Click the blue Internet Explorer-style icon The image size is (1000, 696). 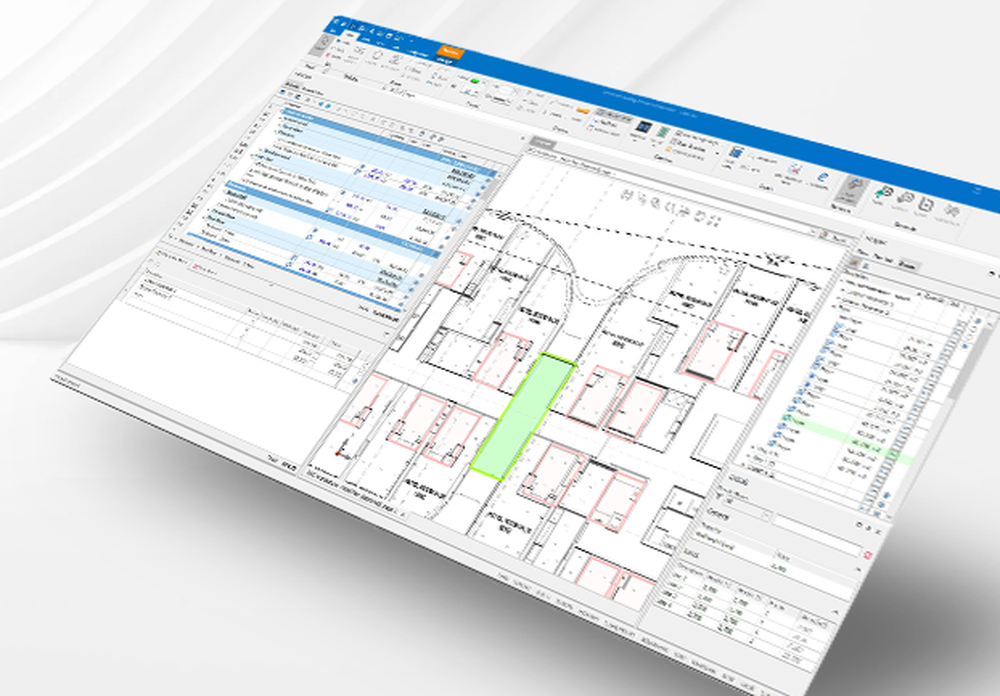tap(822, 176)
